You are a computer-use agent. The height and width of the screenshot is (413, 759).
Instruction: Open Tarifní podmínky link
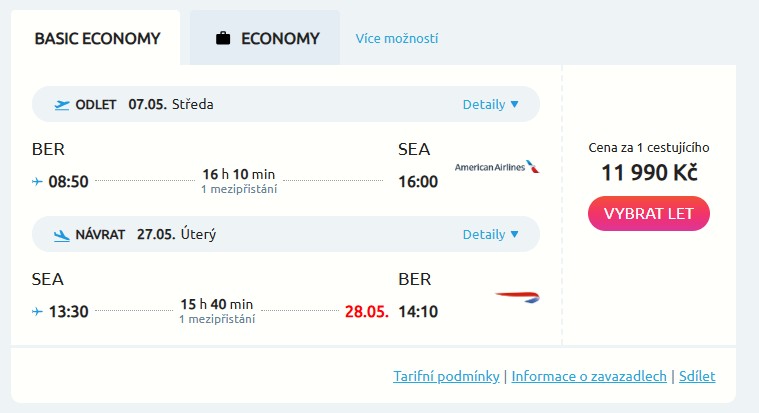tap(446, 376)
